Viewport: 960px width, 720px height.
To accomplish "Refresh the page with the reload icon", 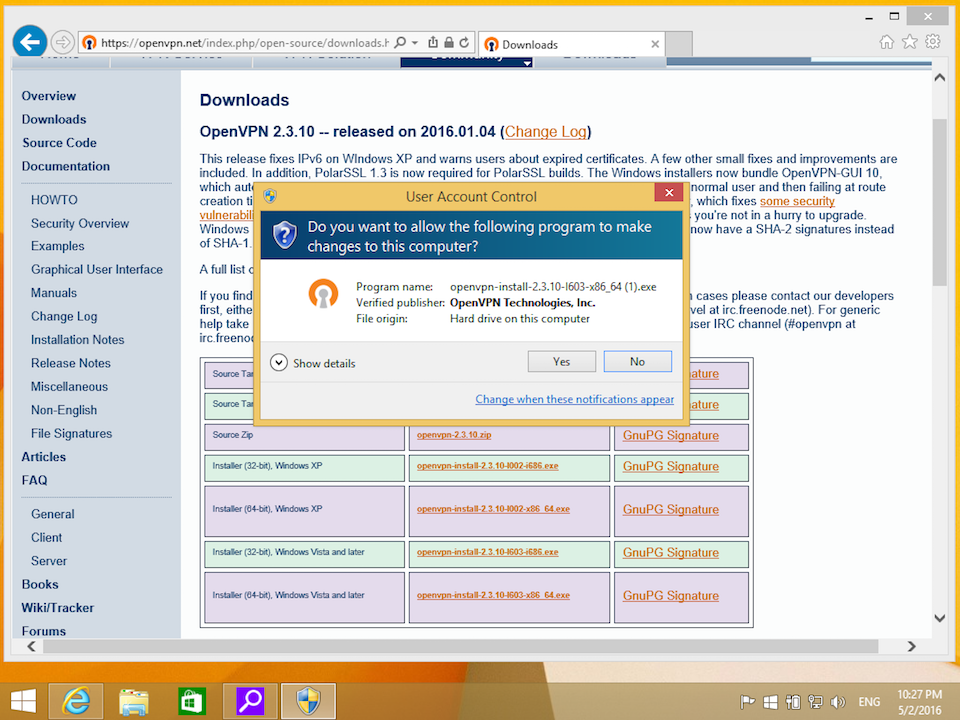I will (464, 42).
